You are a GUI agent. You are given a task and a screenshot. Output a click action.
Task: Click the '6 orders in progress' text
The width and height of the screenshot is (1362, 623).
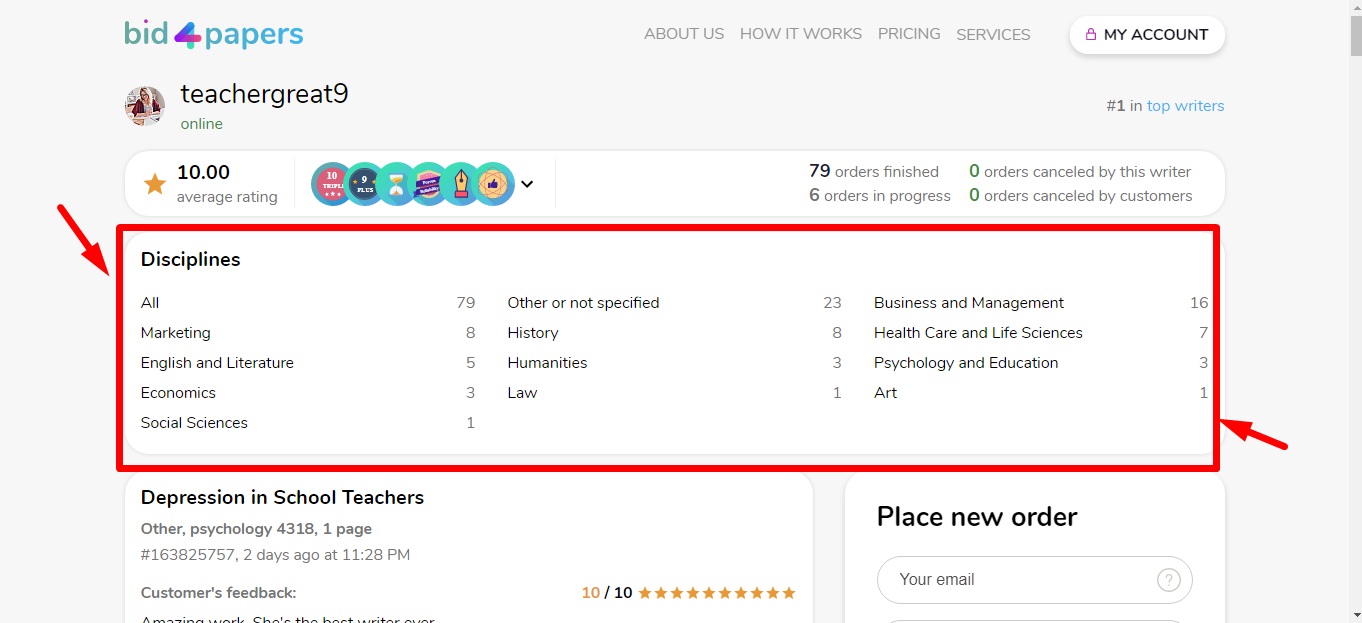tap(880, 196)
